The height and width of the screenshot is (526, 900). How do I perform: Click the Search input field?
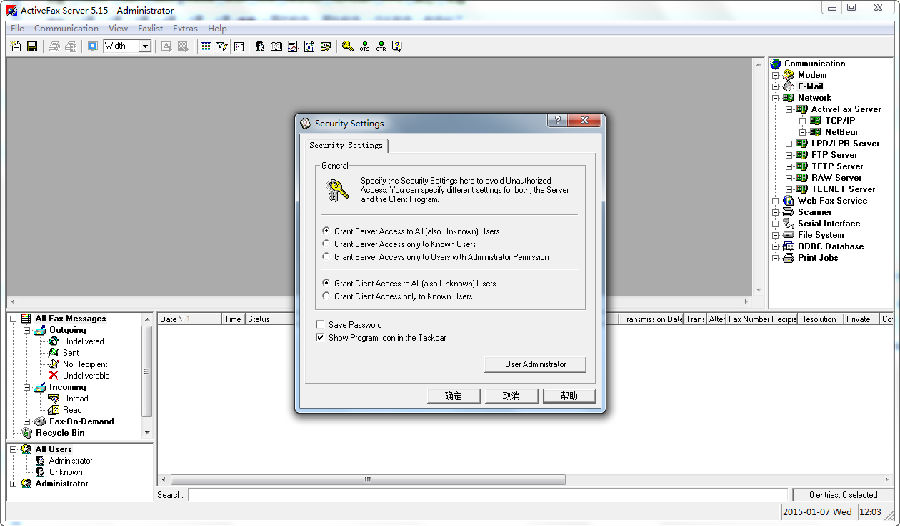(x=488, y=495)
